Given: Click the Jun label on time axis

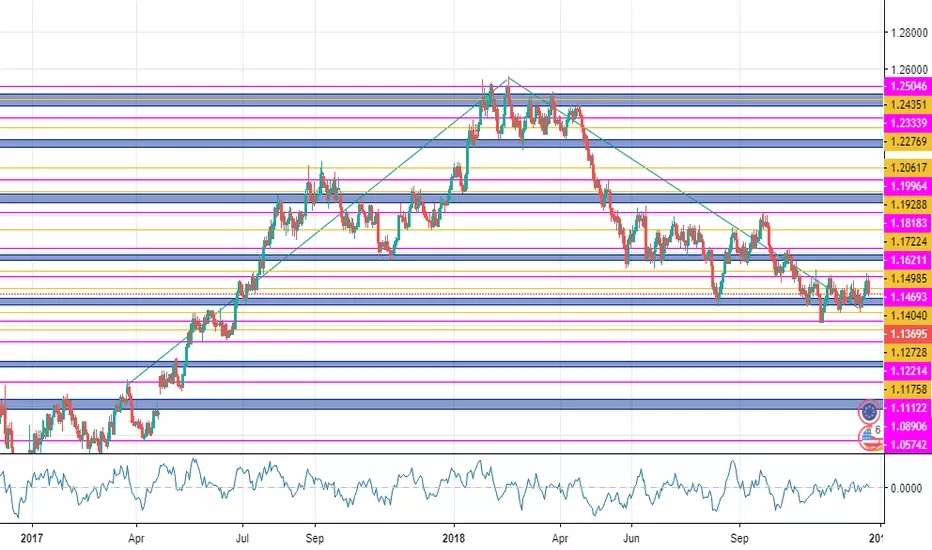Looking at the screenshot, I should pos(631,538).
